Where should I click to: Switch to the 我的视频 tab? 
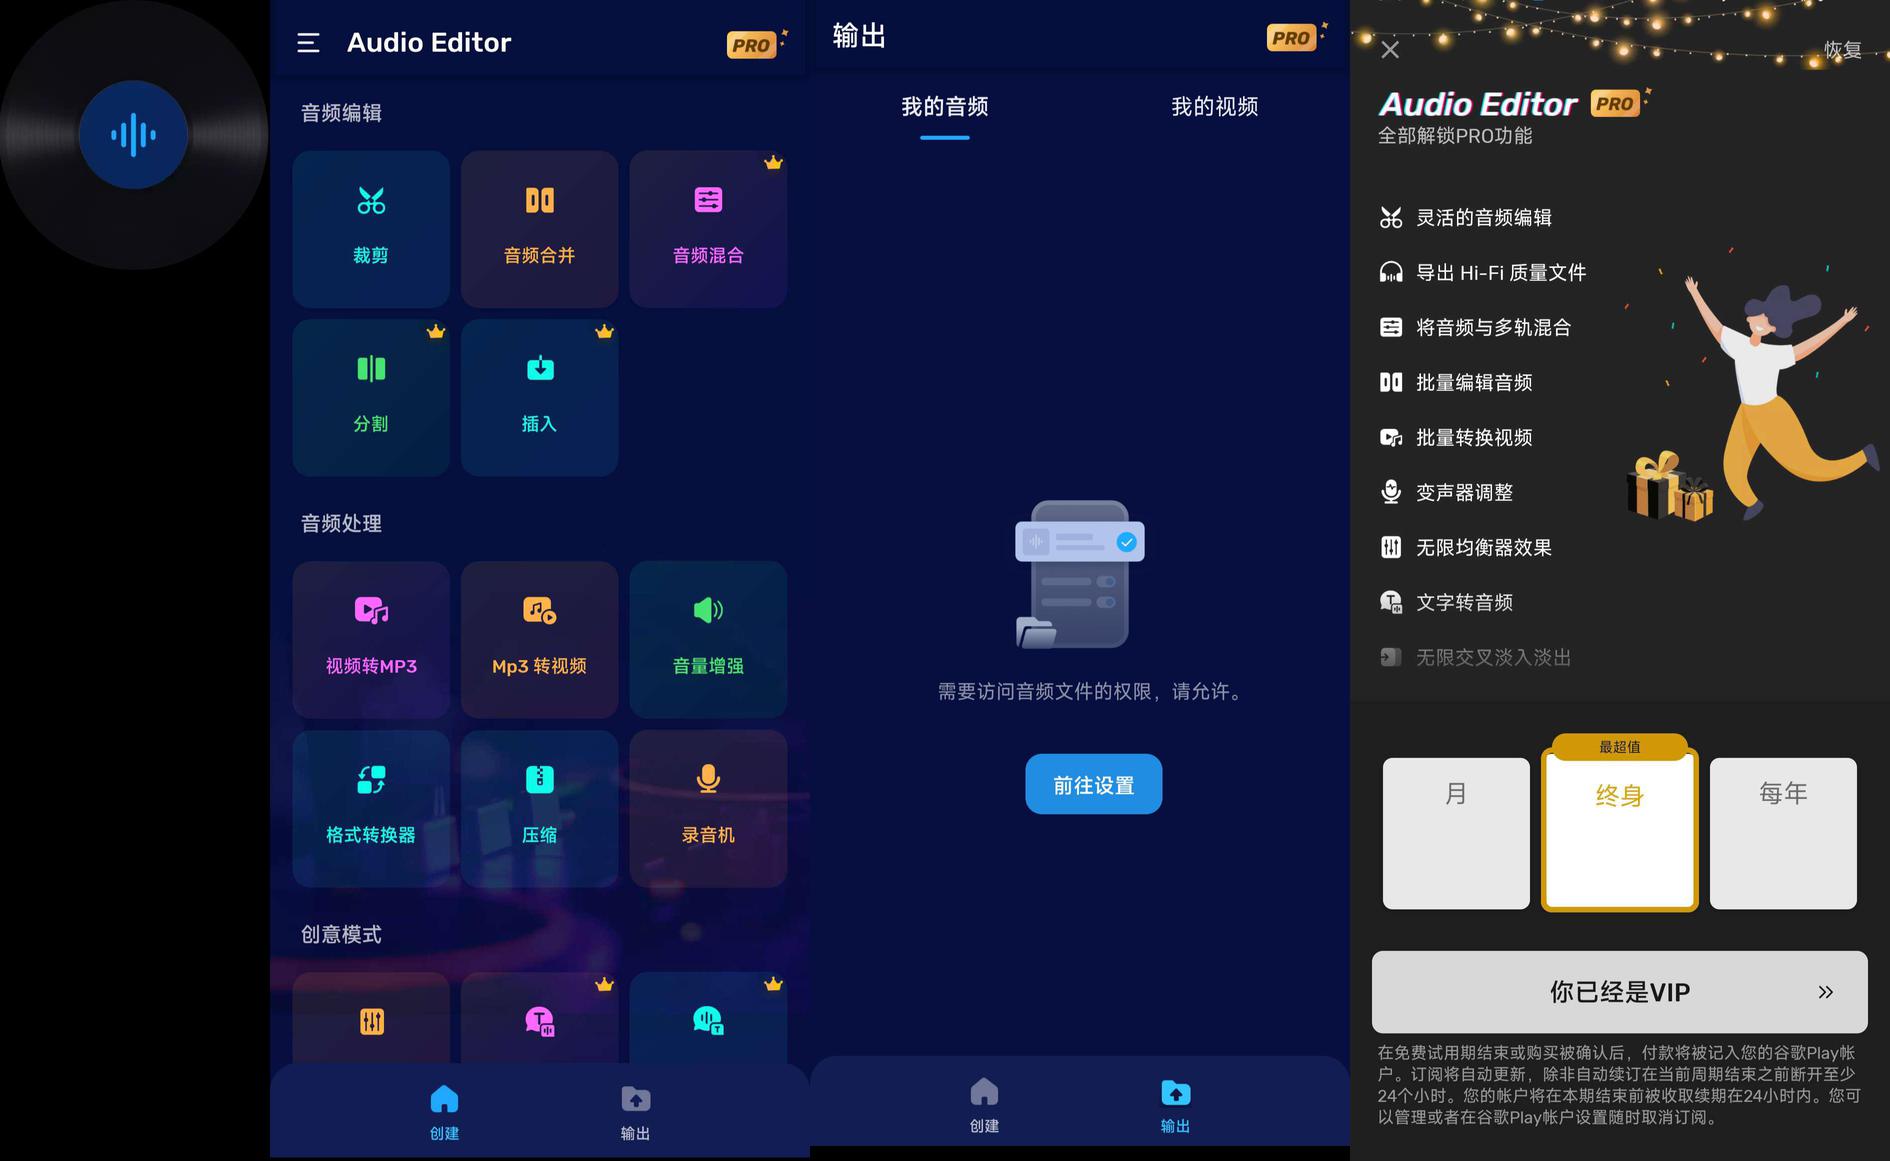(x=1214, y=107)
